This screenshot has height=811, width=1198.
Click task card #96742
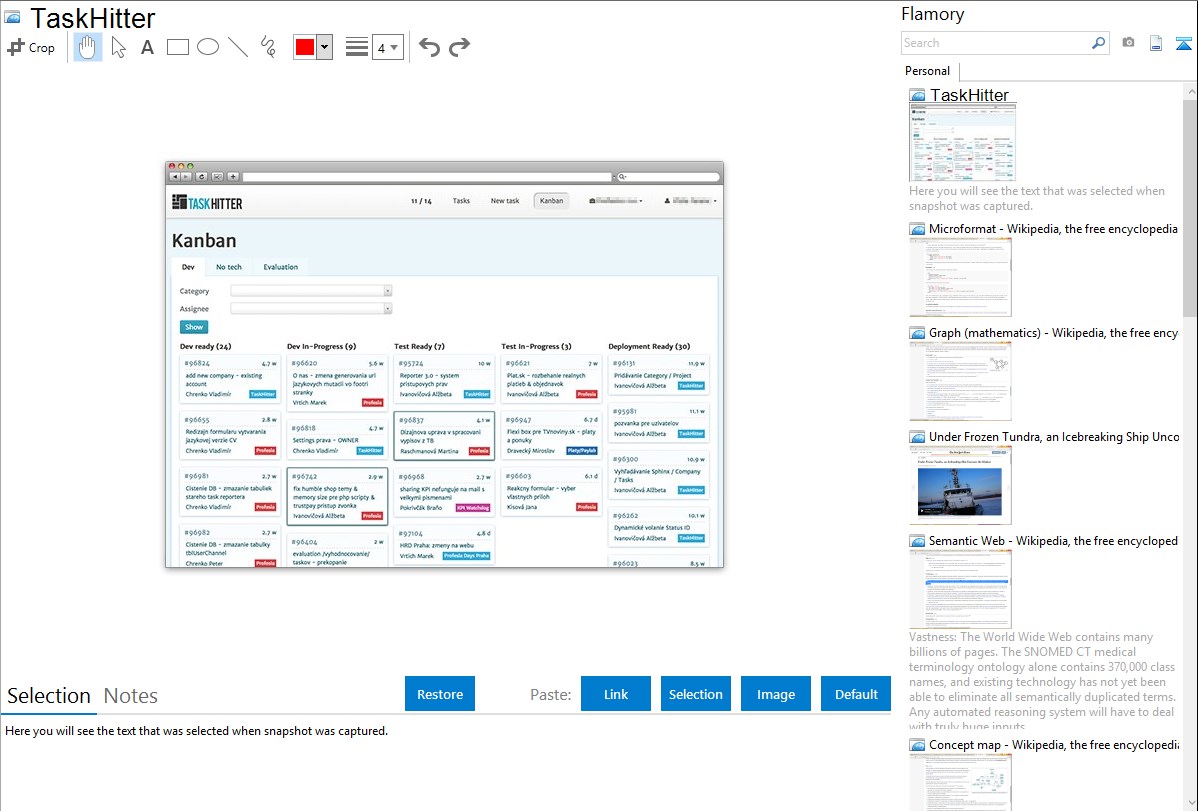tap(337, 496)
